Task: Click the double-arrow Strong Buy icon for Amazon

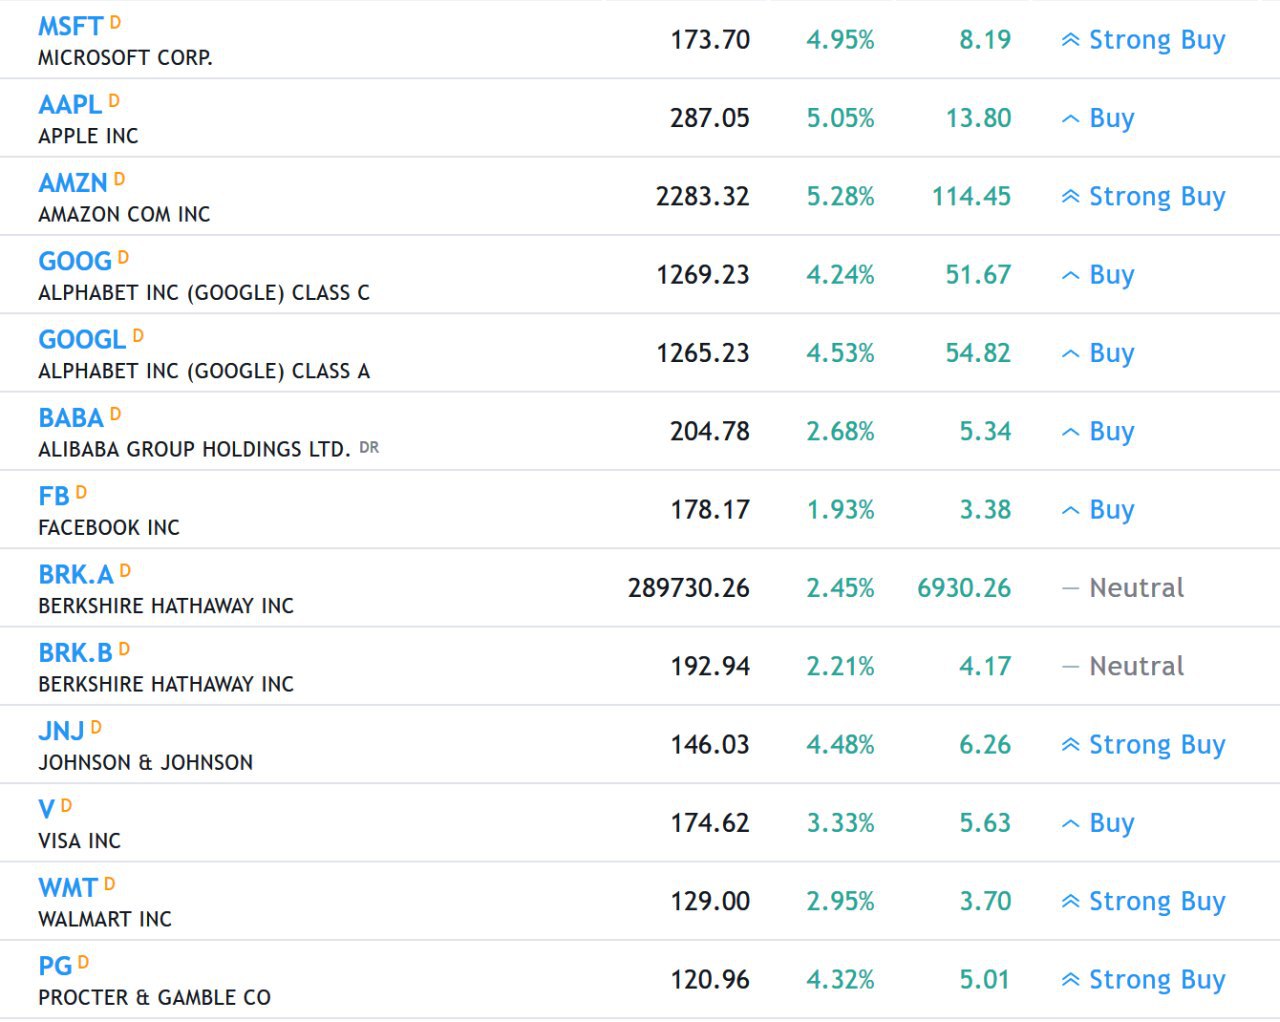Action: pyautogui.click(x=1070, y=197)
